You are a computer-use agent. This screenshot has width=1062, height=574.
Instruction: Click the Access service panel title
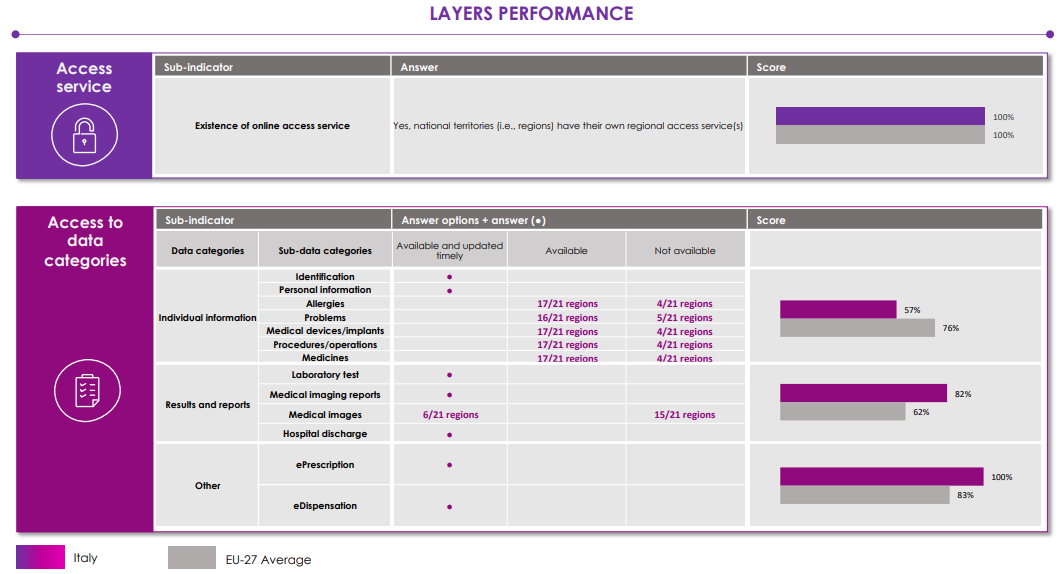[84, 77]
